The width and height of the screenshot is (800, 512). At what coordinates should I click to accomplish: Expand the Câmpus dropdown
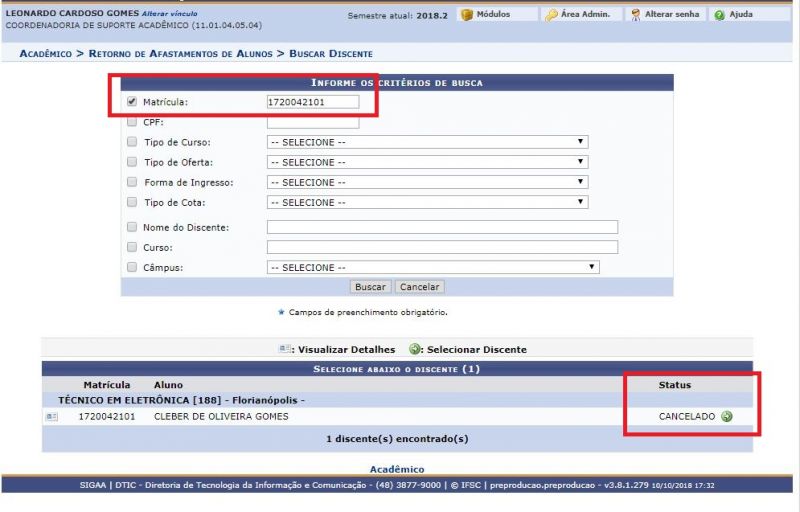tap(432, 267)
